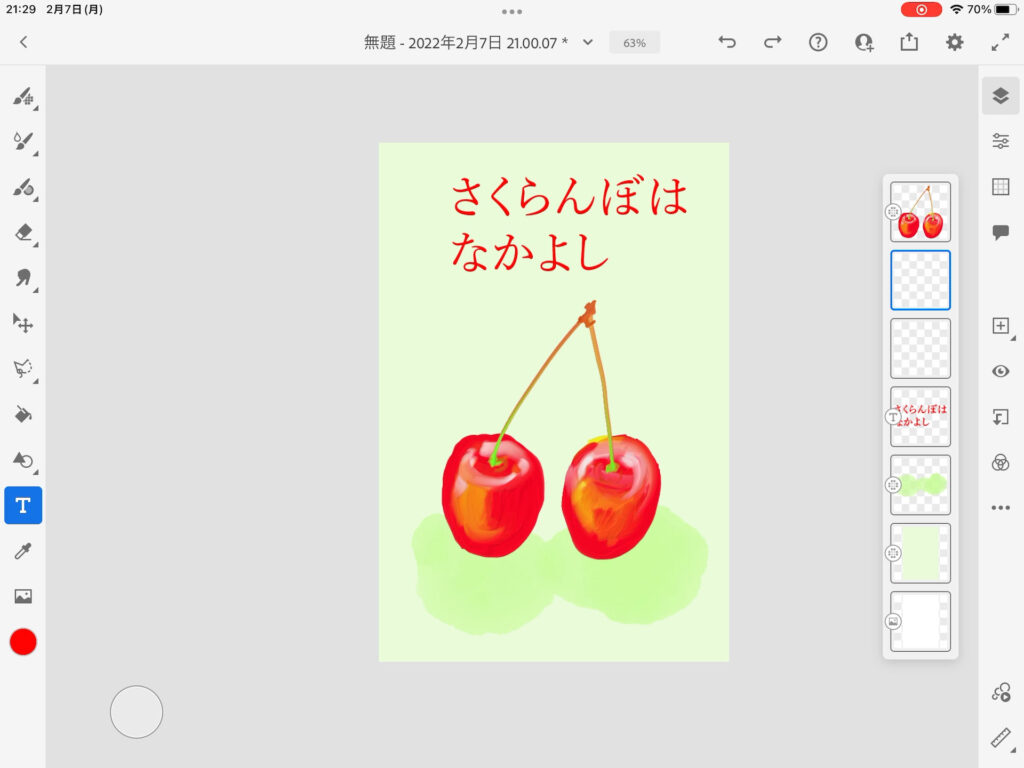Open the three-dot layer actions menu

[x=1000, y=508]
